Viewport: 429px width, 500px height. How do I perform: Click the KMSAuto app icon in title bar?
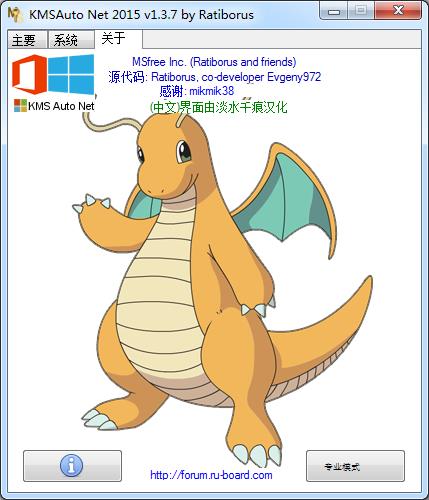(x=15, y=14)
